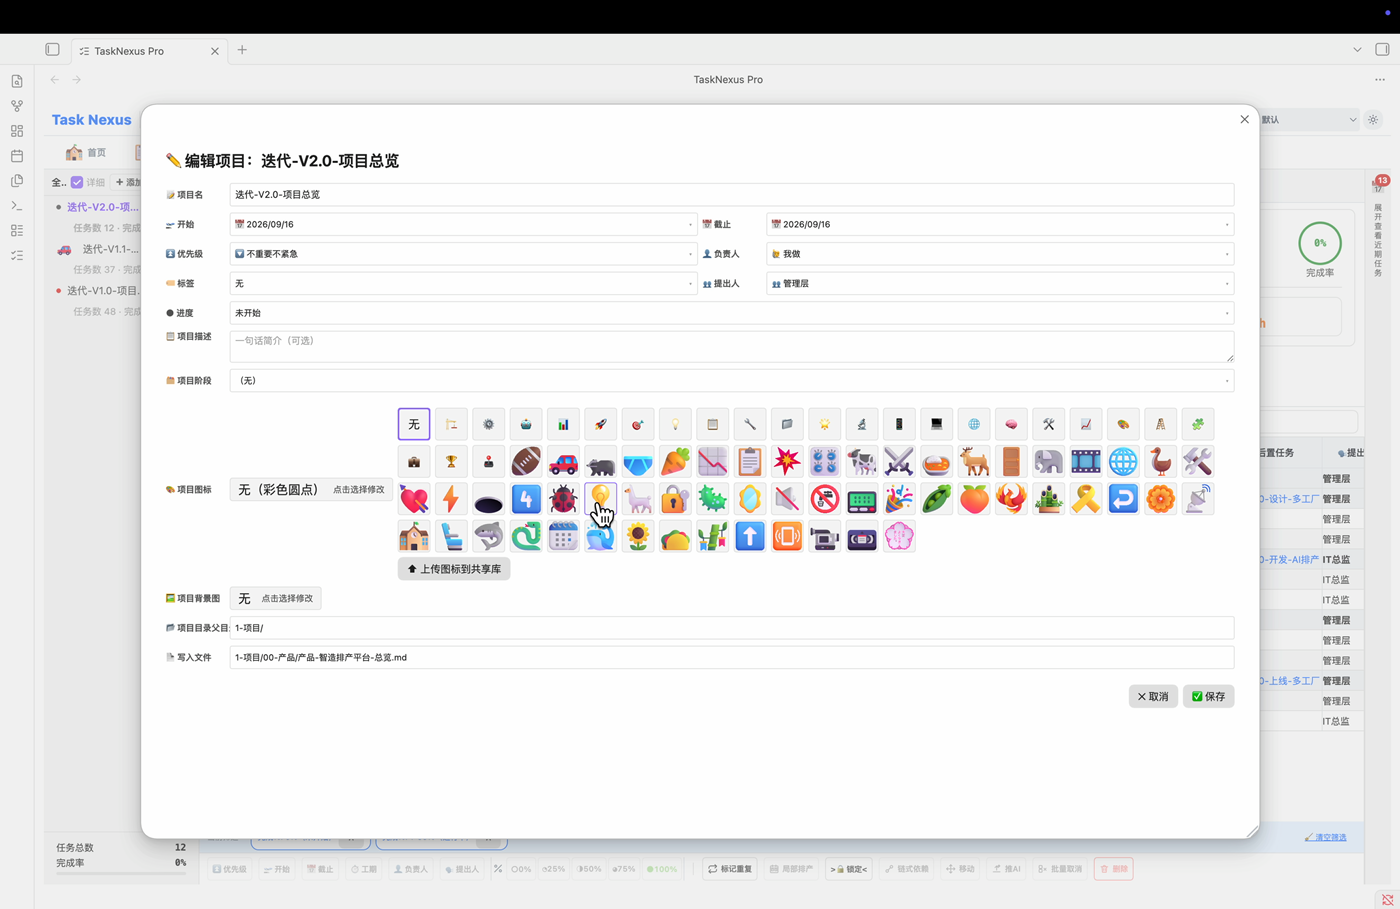Pick the yellow ribbon project icon

pos(1086,499)
